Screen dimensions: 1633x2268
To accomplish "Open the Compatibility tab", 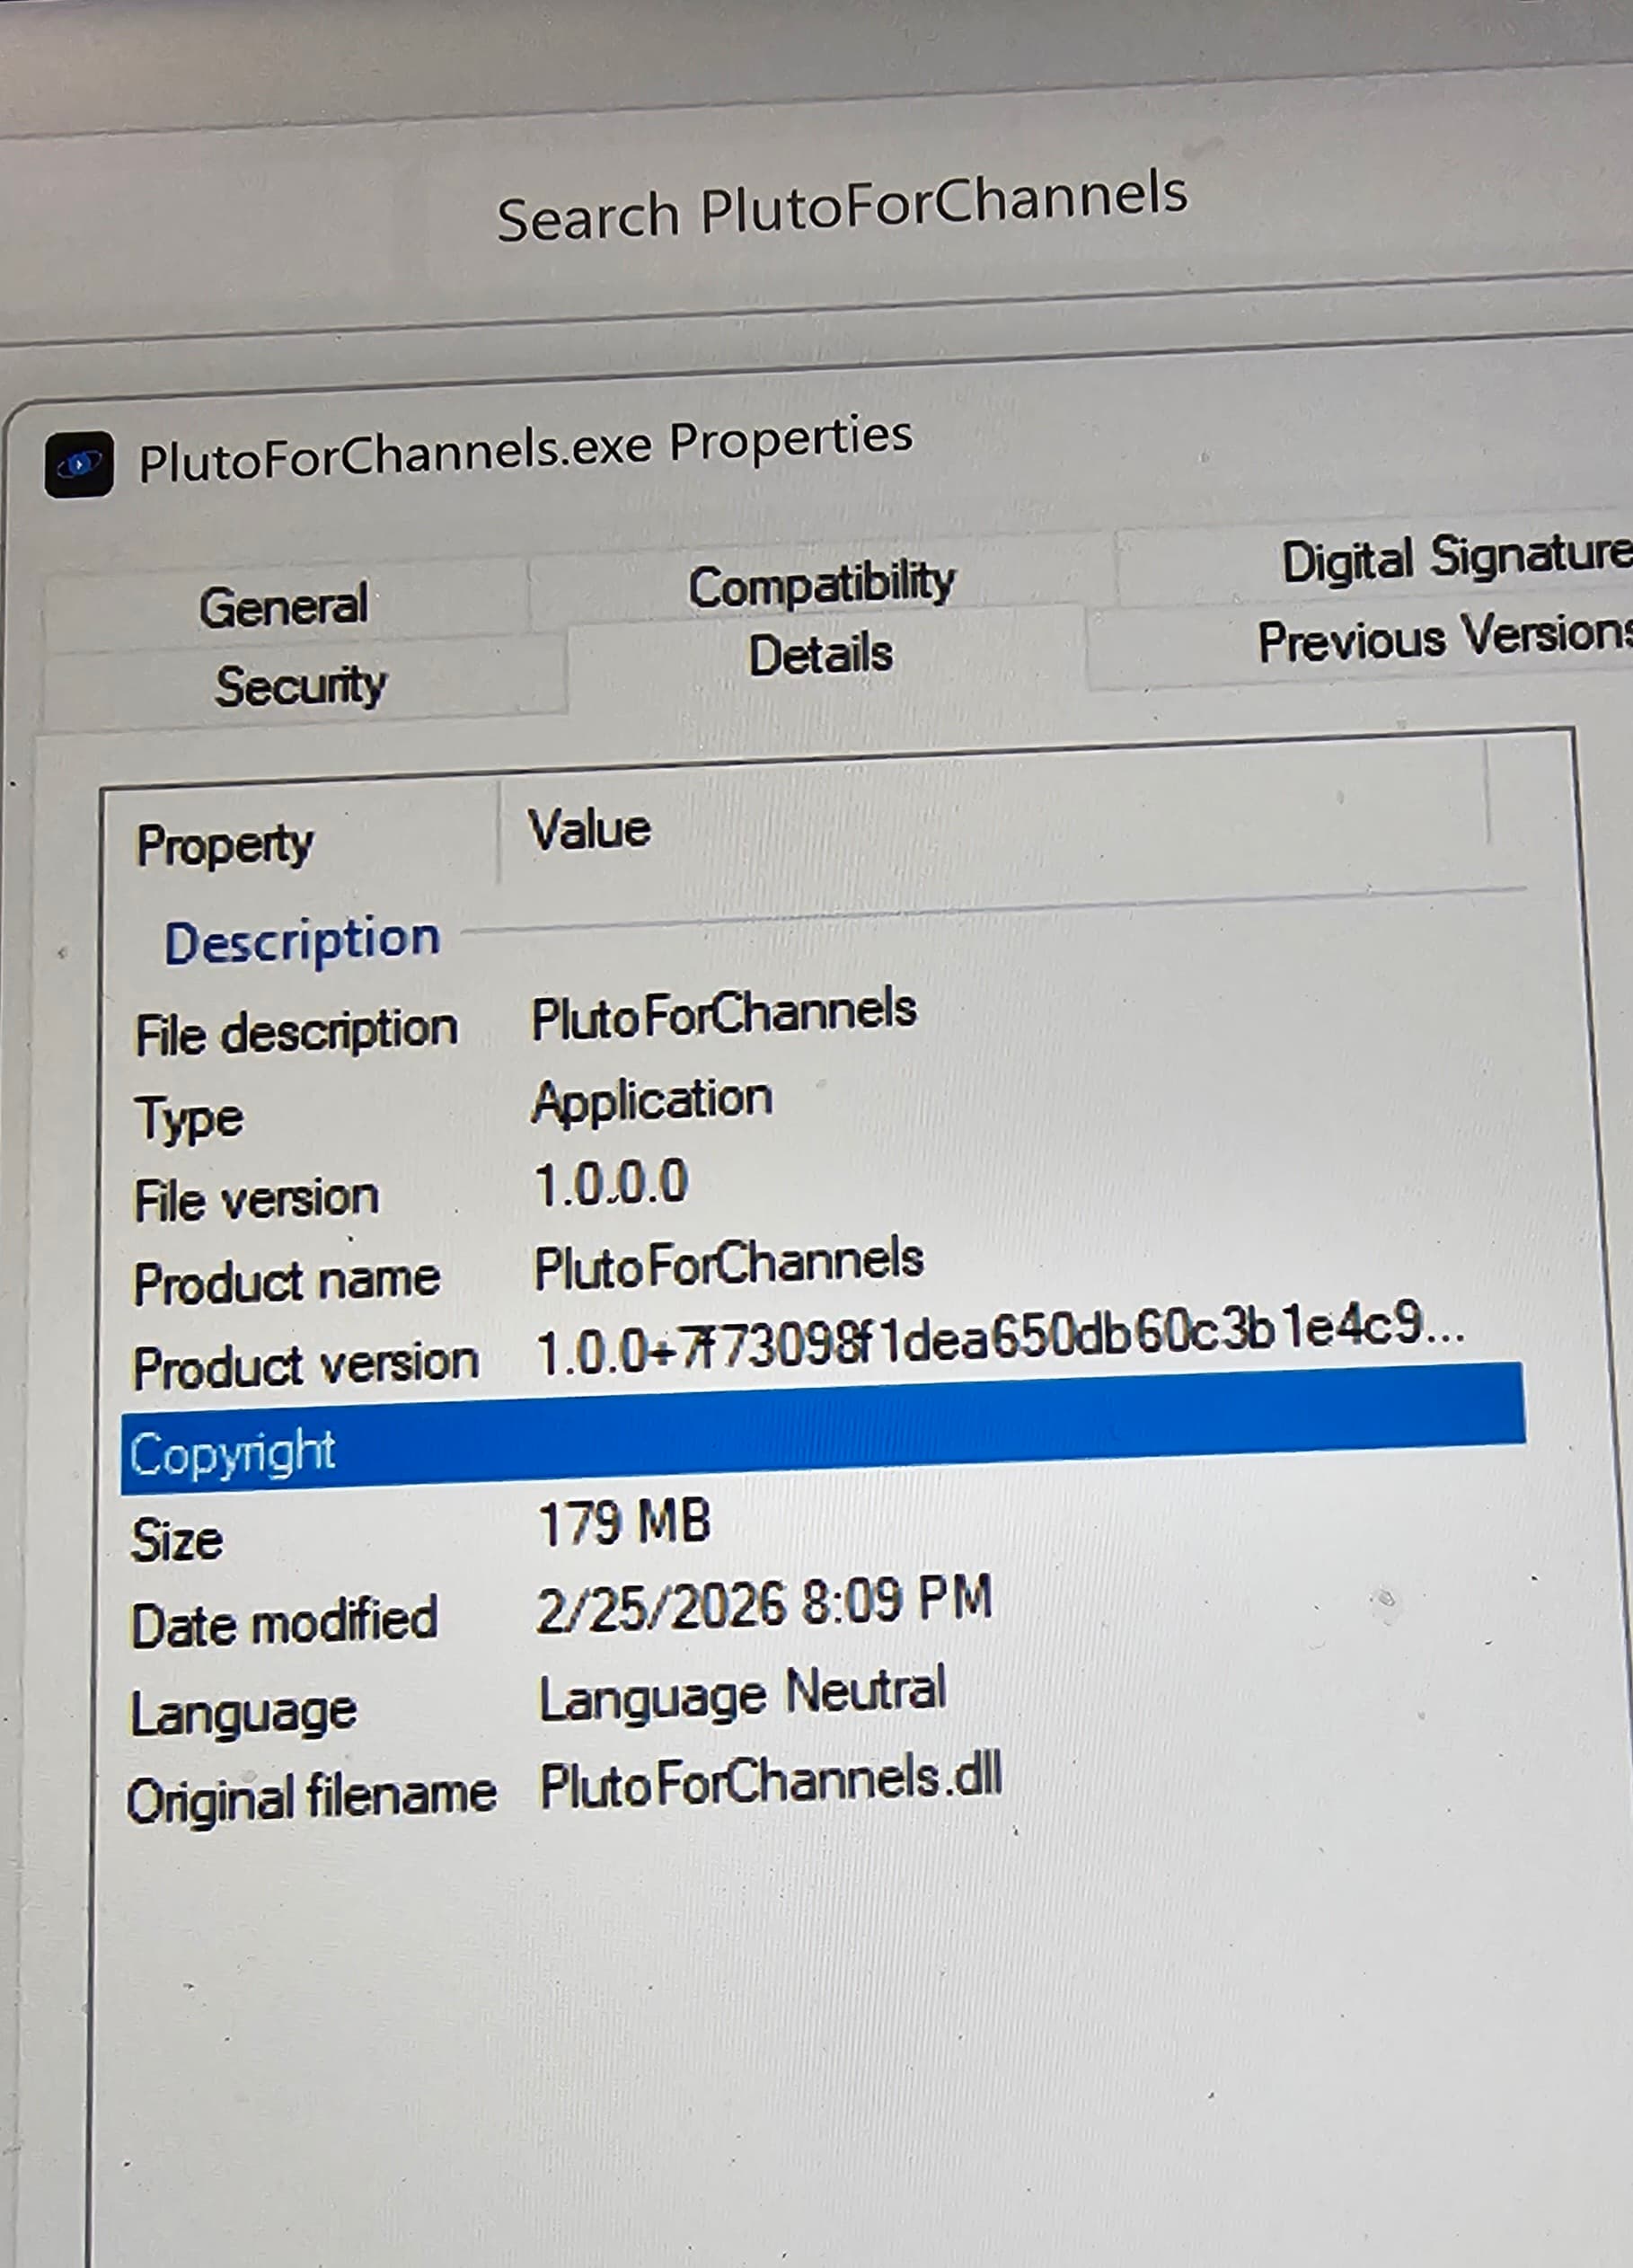I will tap(821, 584).
